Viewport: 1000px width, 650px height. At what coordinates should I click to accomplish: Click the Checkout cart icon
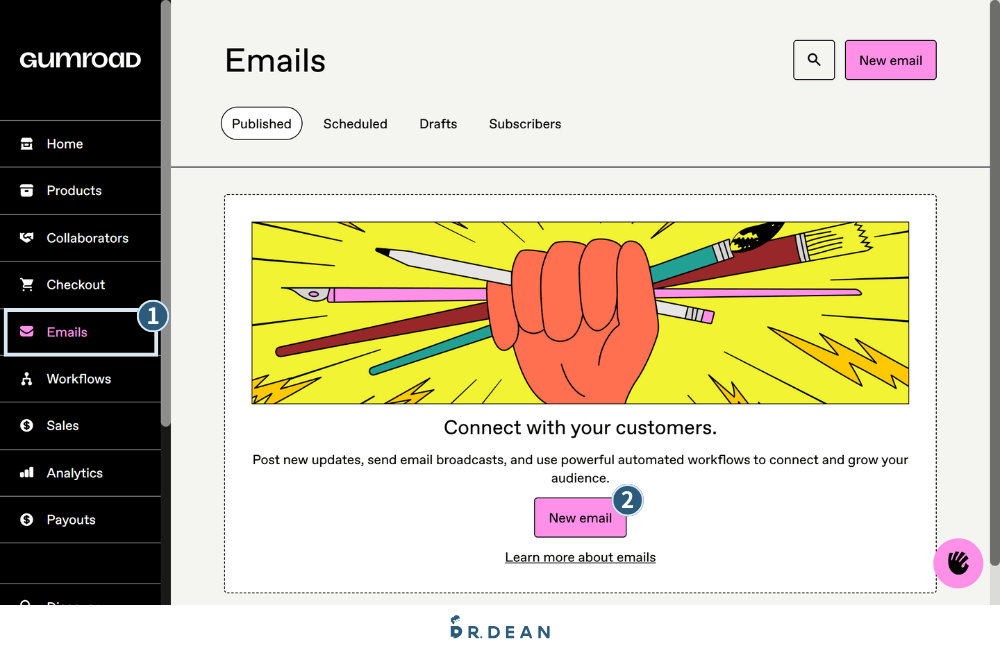[27, 285]
